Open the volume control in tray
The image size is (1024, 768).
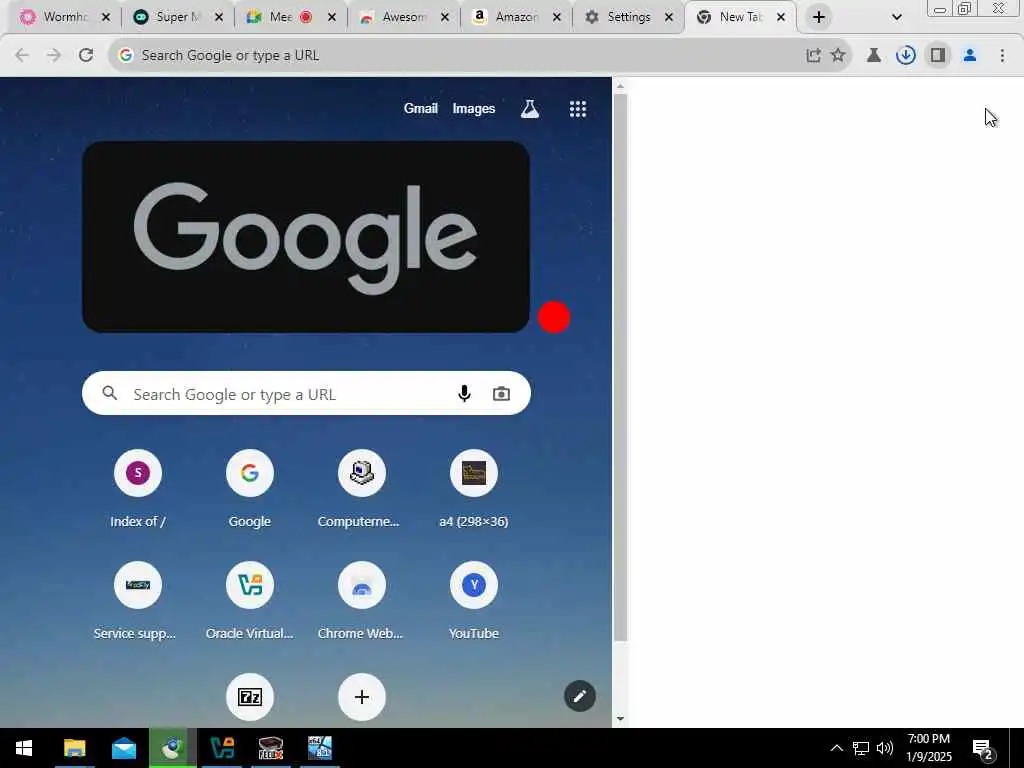coord(885,748)
